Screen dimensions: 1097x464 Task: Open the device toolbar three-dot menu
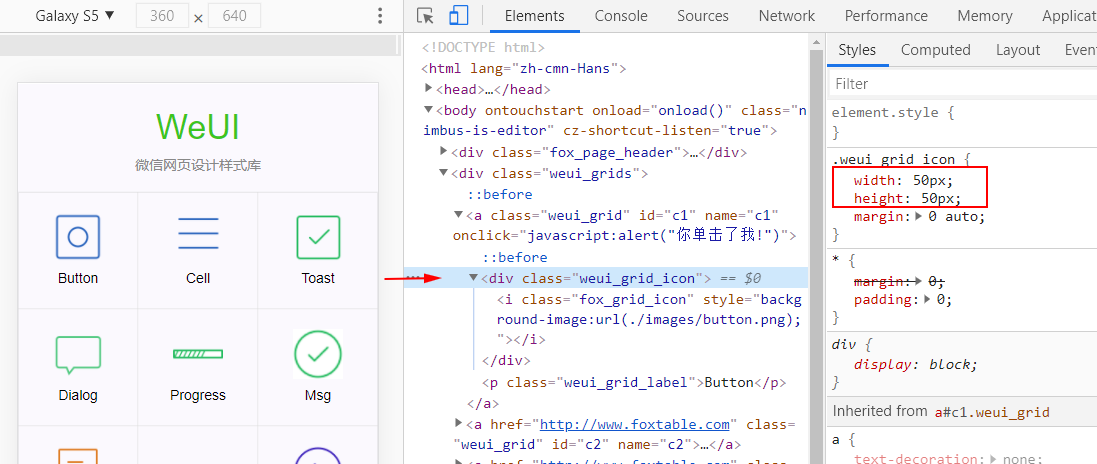pos(380,16)
